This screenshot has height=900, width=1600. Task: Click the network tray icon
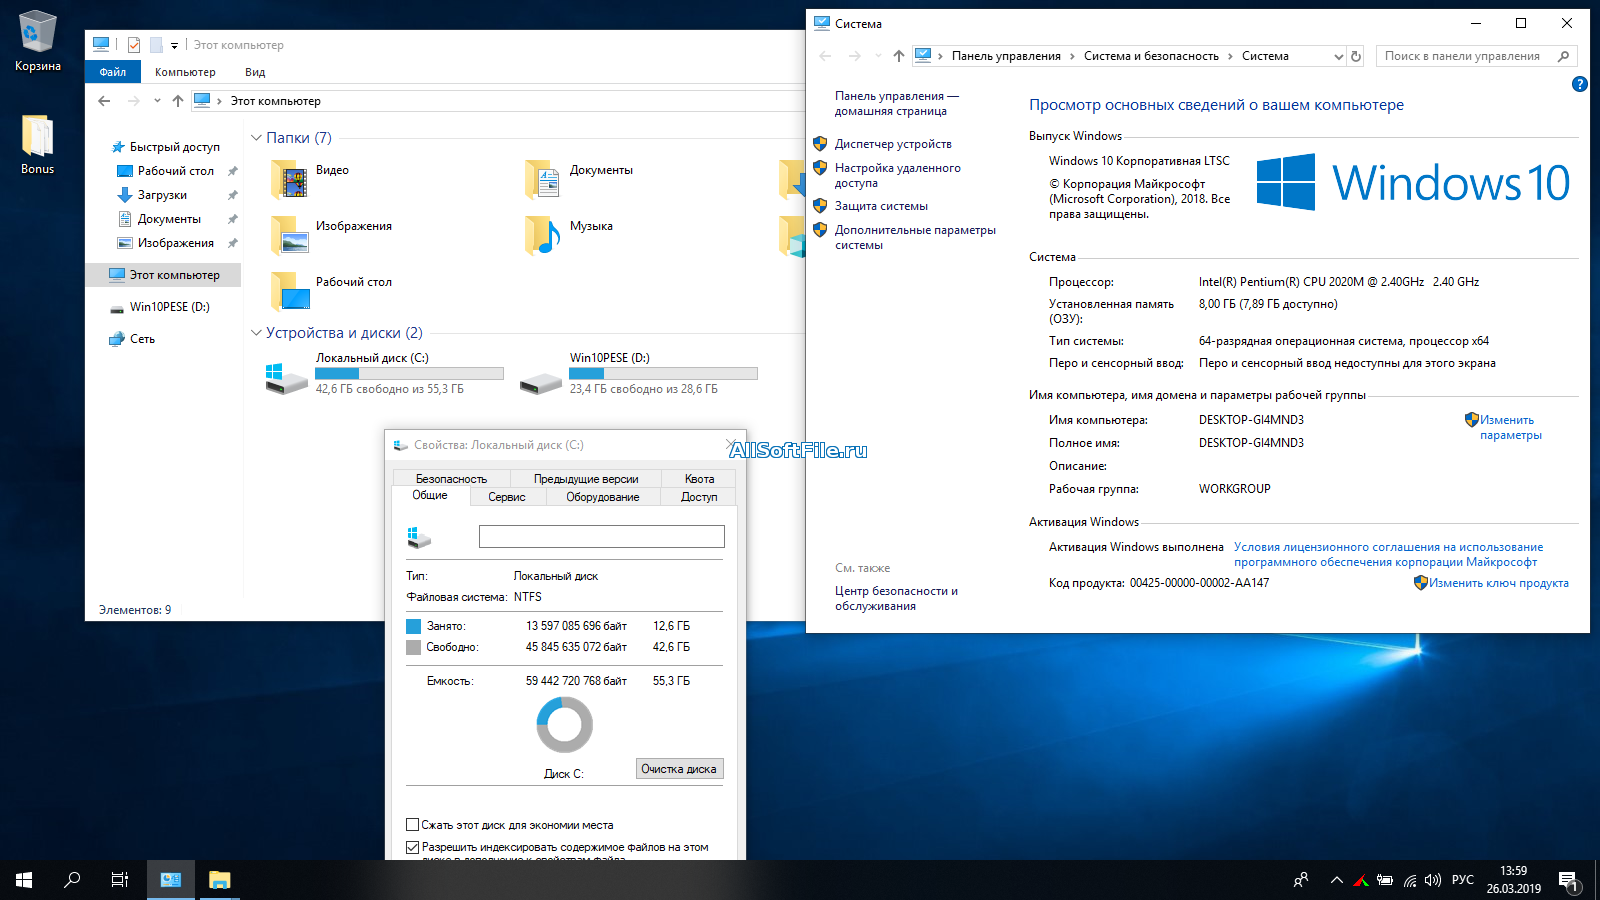click(x=1410, y=880)
